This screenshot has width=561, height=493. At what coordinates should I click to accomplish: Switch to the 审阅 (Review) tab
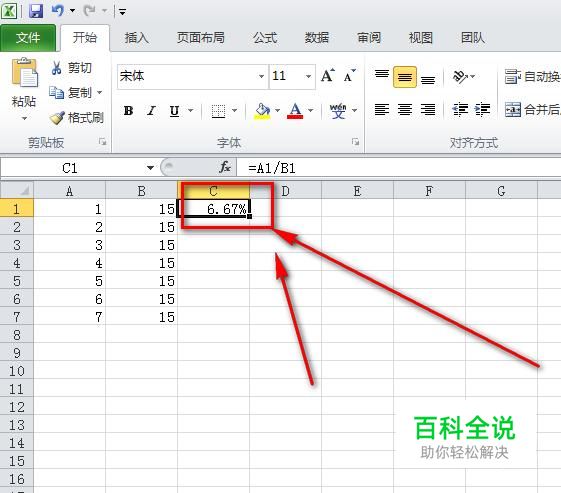369,38
